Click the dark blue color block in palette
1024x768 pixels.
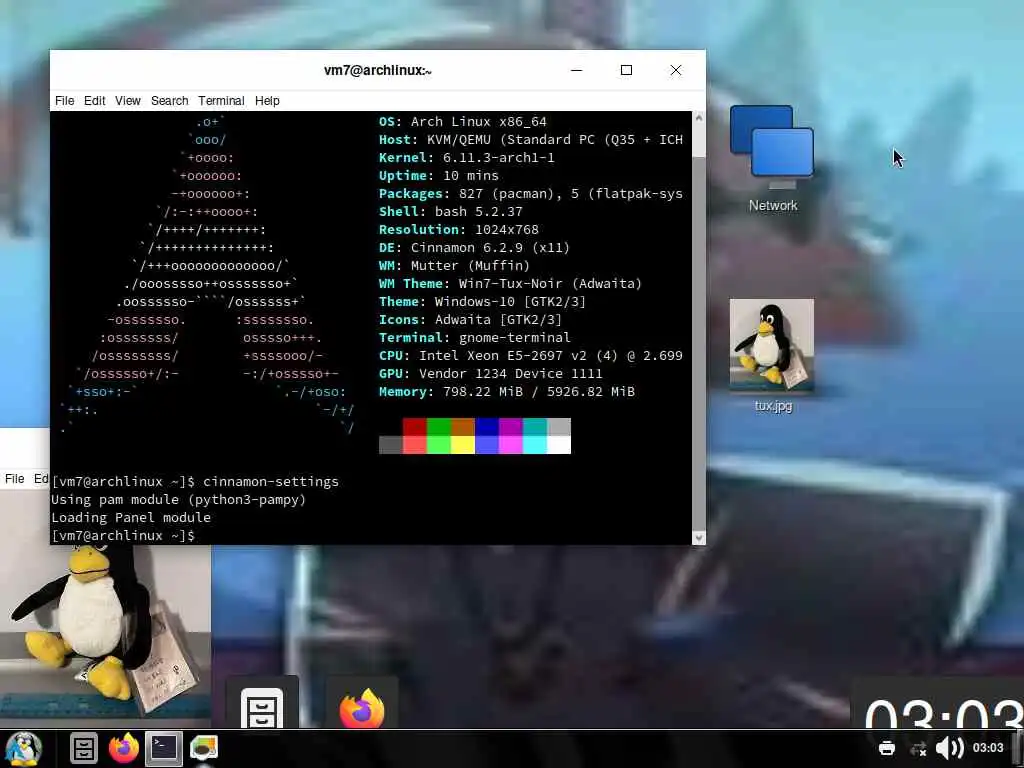pyautogui.click(x=487, y=426)
